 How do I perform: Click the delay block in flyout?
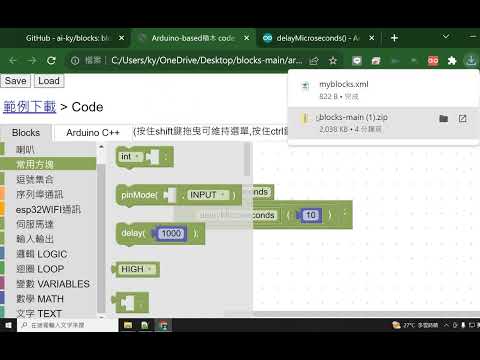pos(133,233)
